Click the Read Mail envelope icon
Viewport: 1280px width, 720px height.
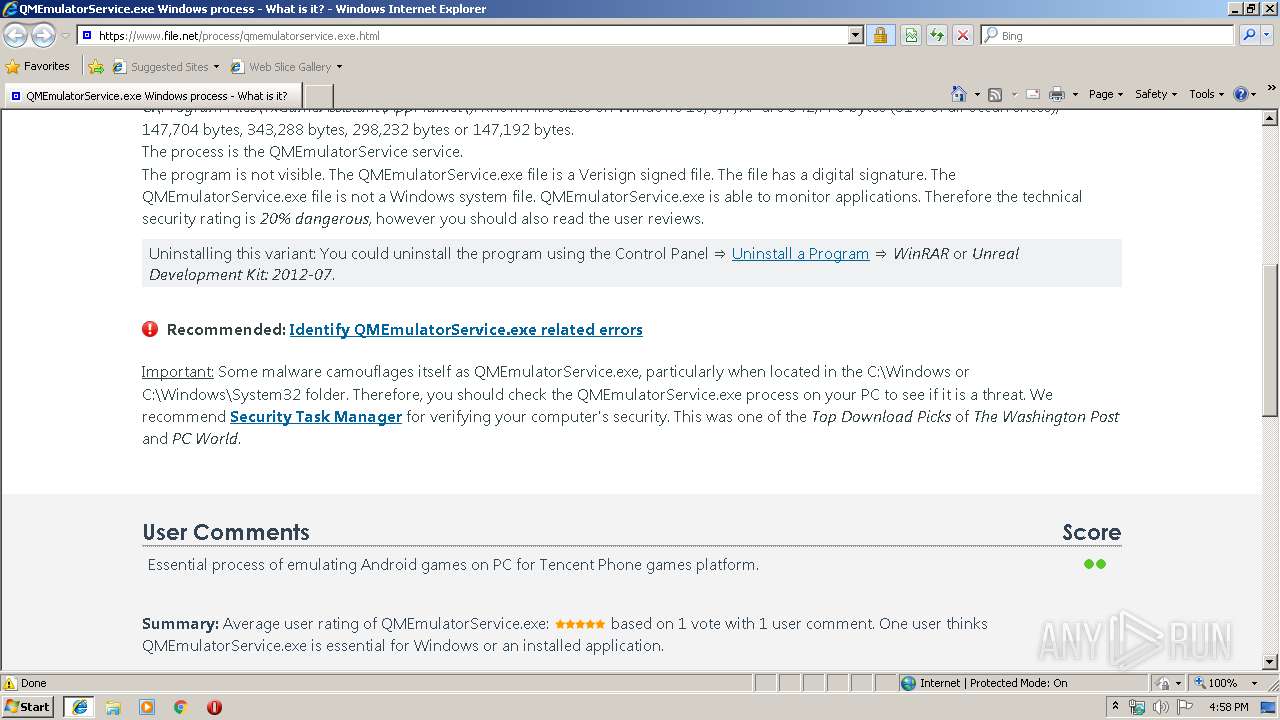tap(1033, 94)
